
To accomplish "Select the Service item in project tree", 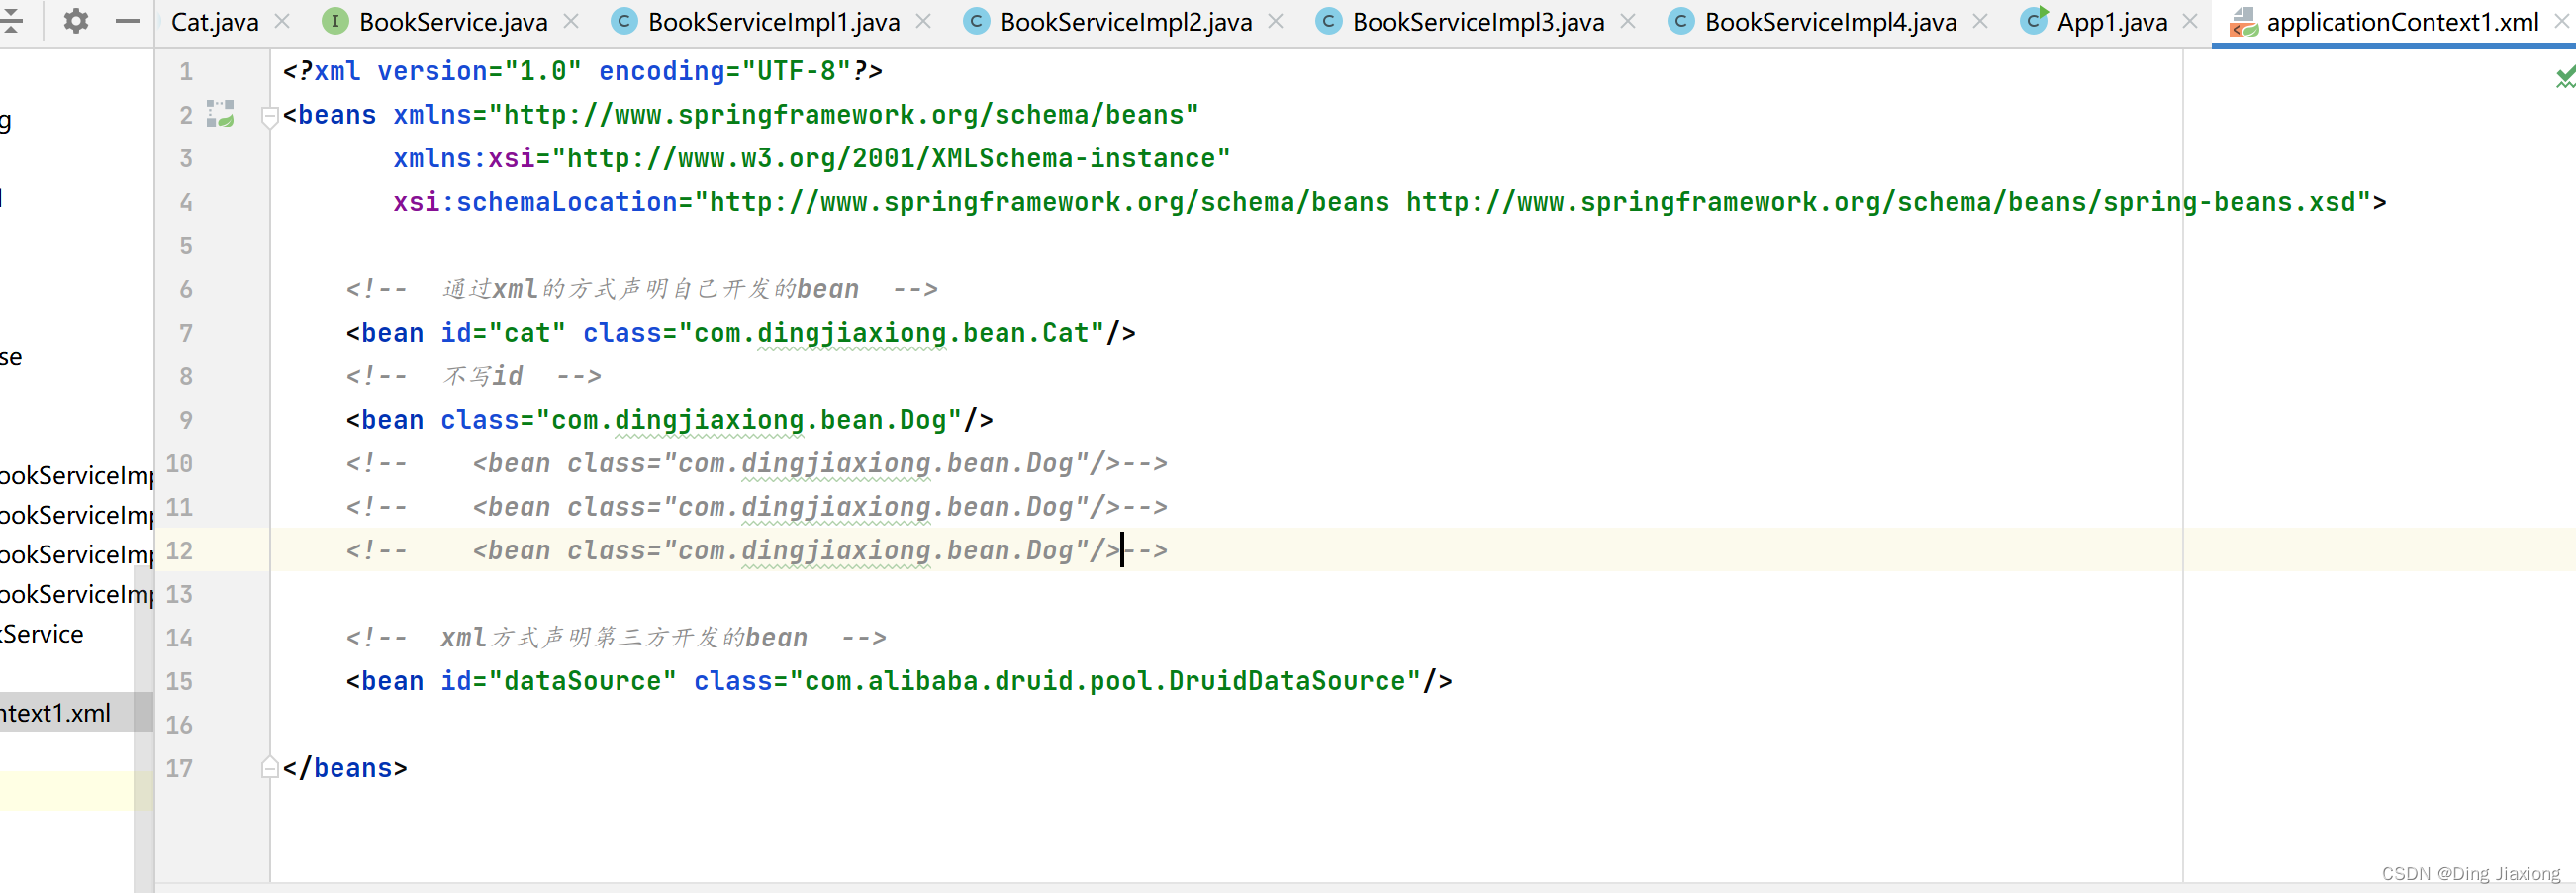I will coord(41,634).
